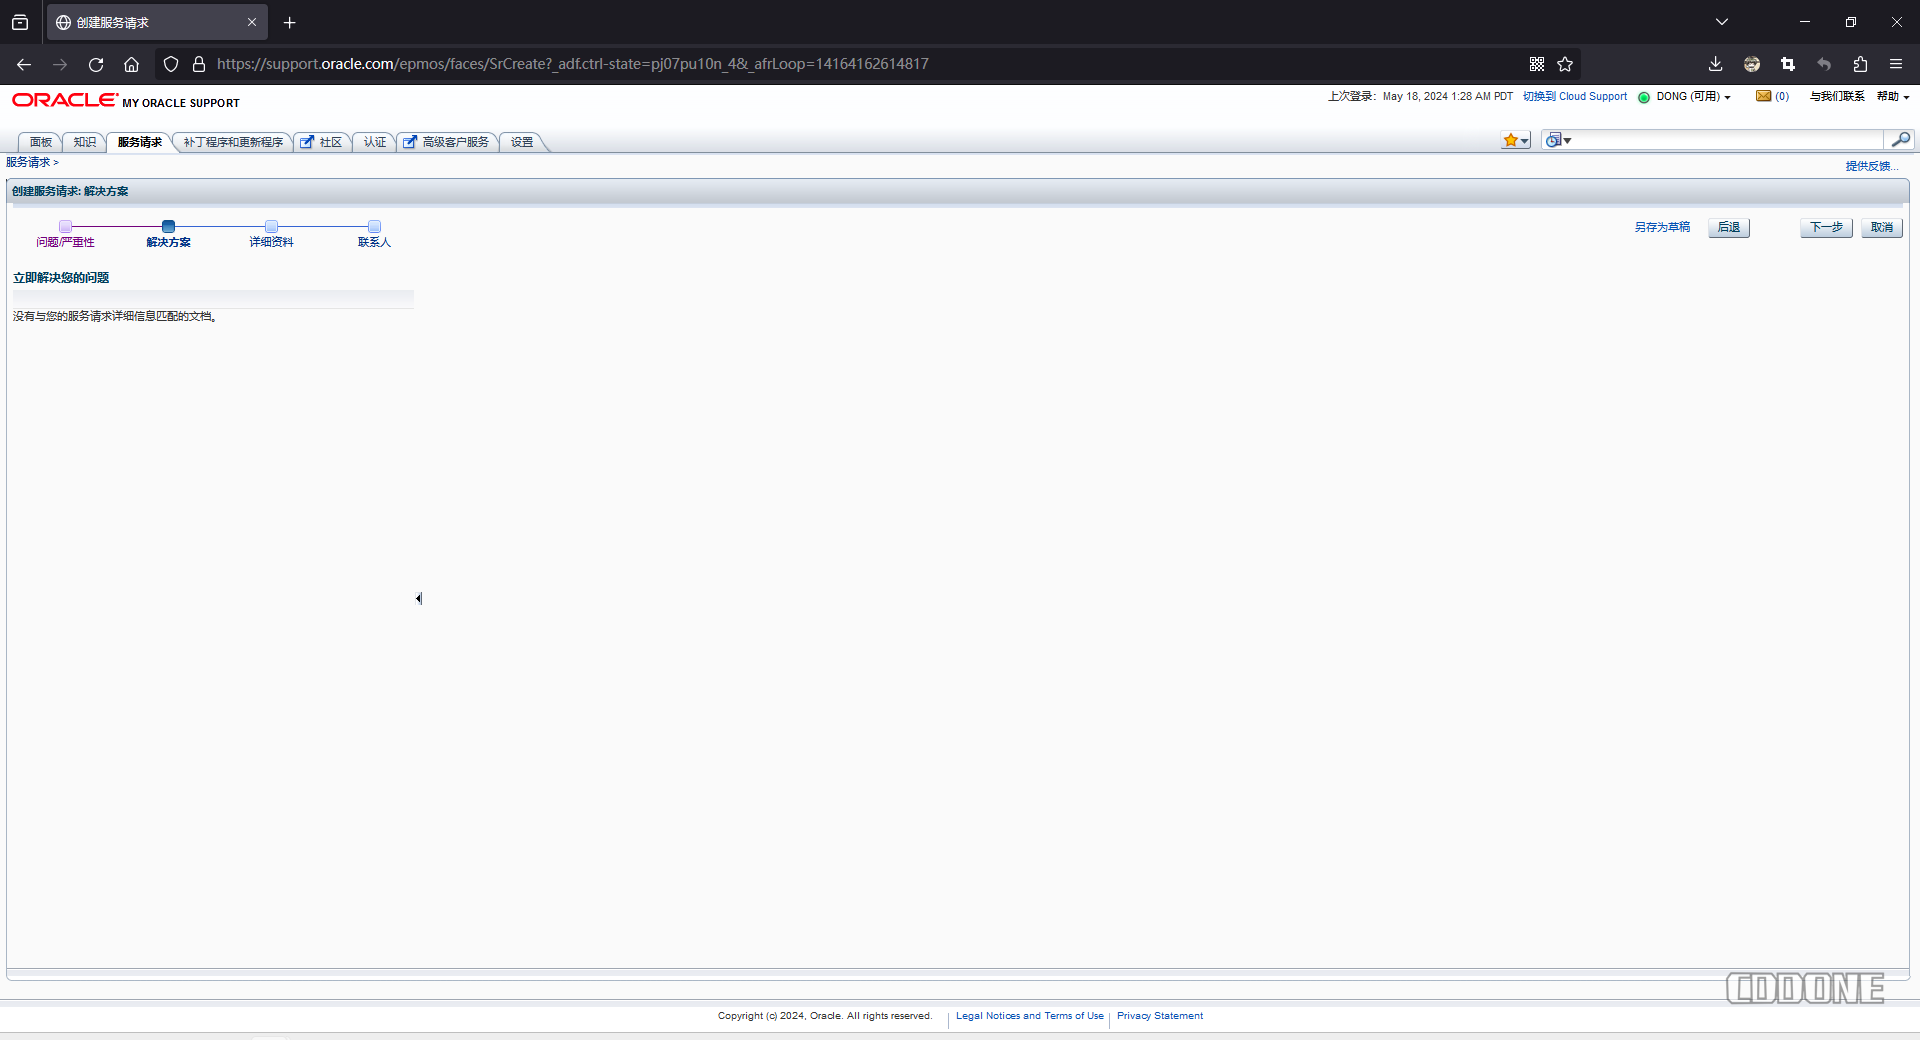Click the 立即解决您的问题 heading
The width and height of the screenshot is (1920, 1040).
tap(61, 278)
